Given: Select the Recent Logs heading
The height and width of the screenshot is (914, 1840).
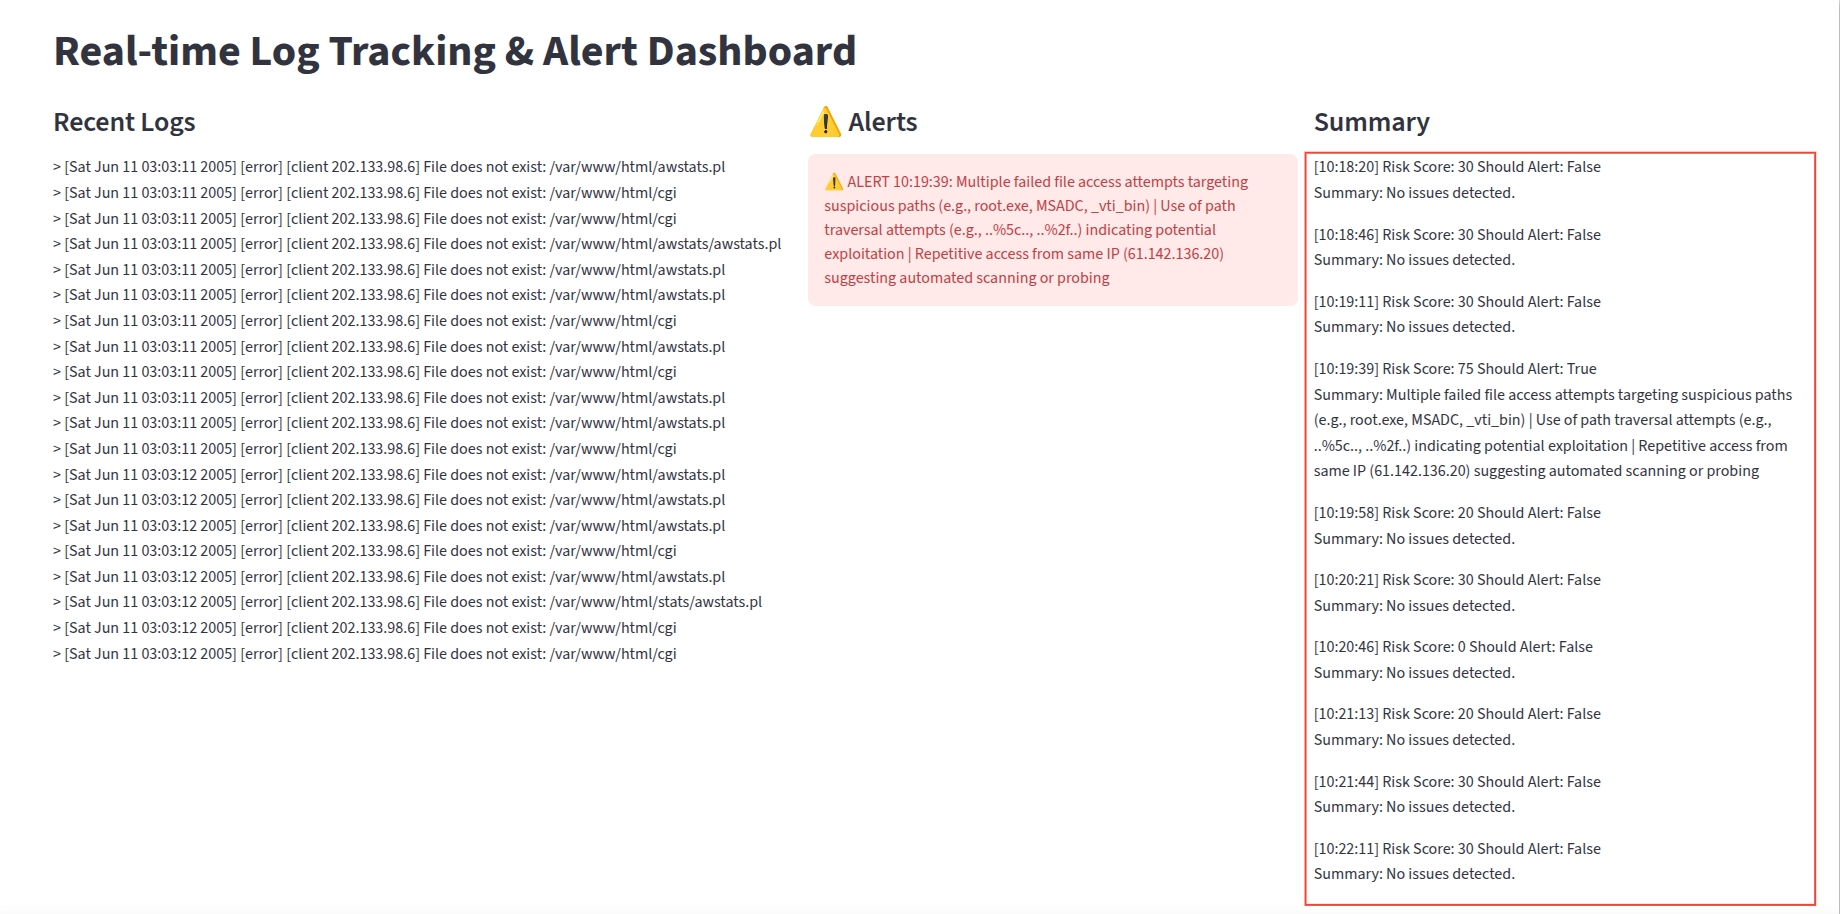Looking at the screenshot, I should 124,122.
